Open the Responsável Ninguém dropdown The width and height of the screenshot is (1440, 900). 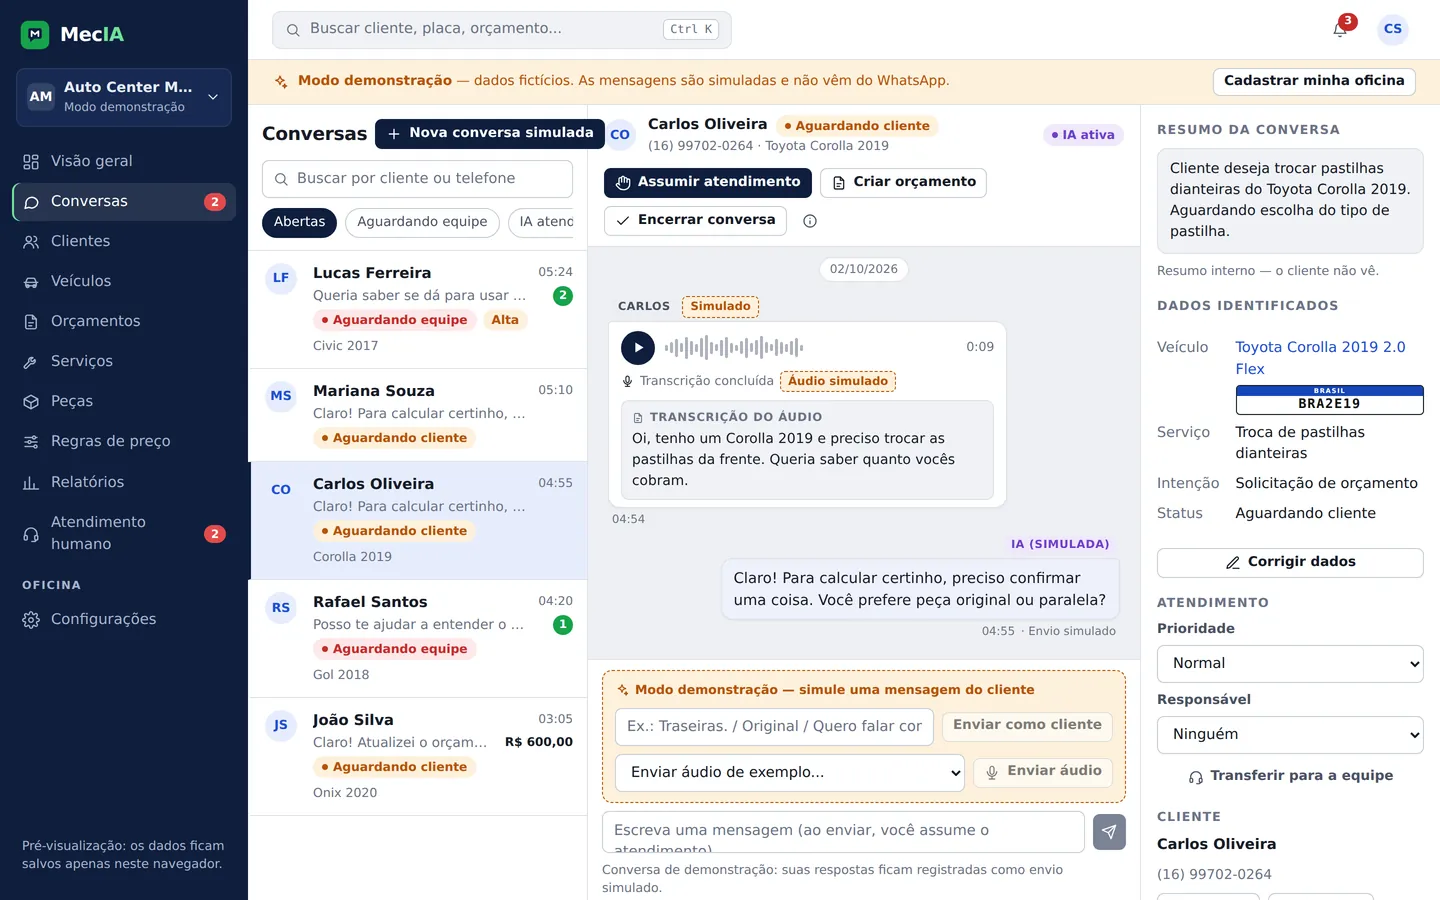click(x=1290, y=735)
